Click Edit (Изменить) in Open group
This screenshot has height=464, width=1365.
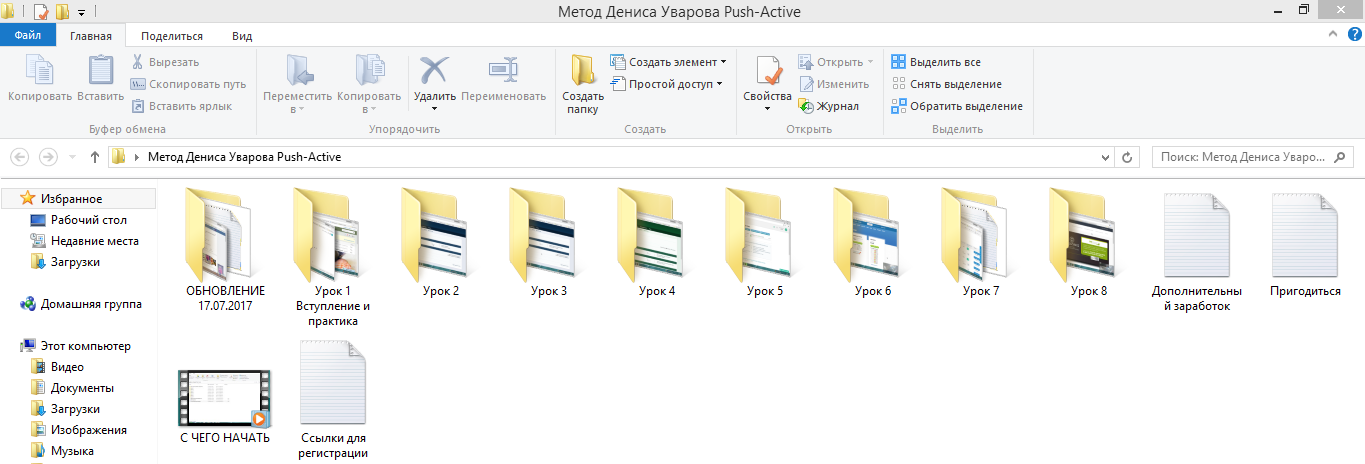pos(834,84)
